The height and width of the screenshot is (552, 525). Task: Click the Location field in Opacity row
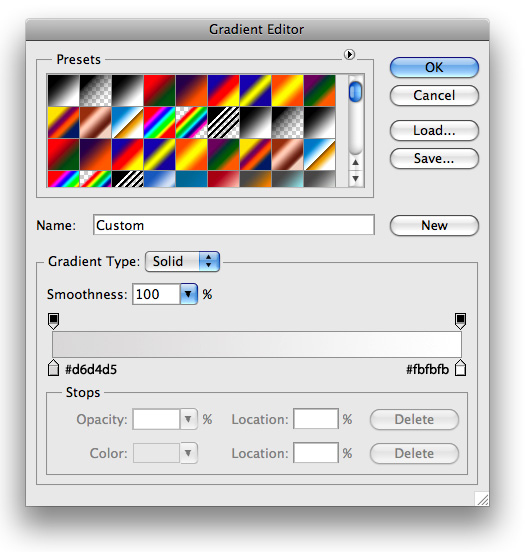pyautogui.click(x=316, y=419)
